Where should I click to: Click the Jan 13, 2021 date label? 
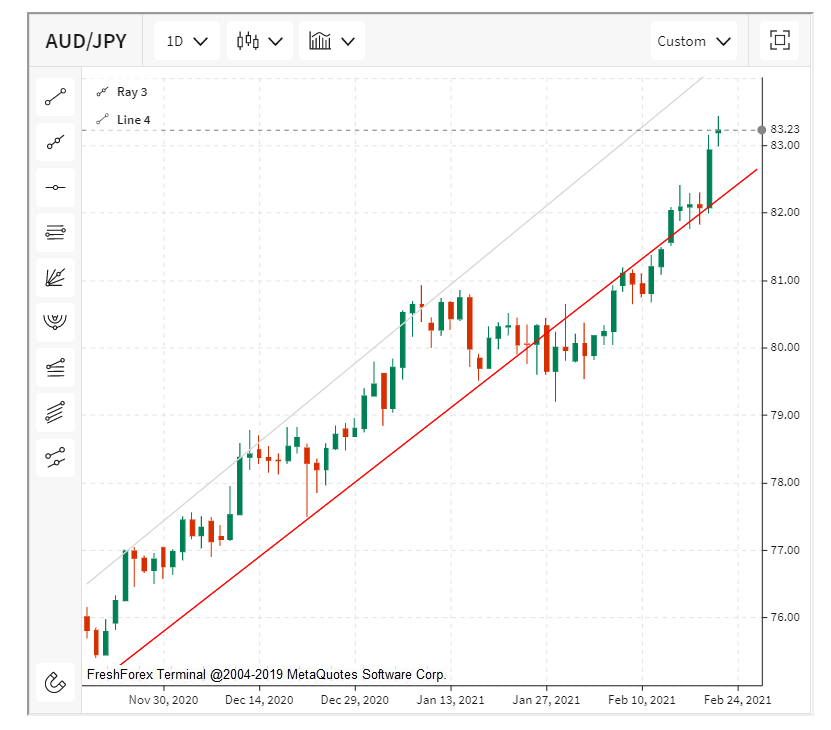pos(450,700)
